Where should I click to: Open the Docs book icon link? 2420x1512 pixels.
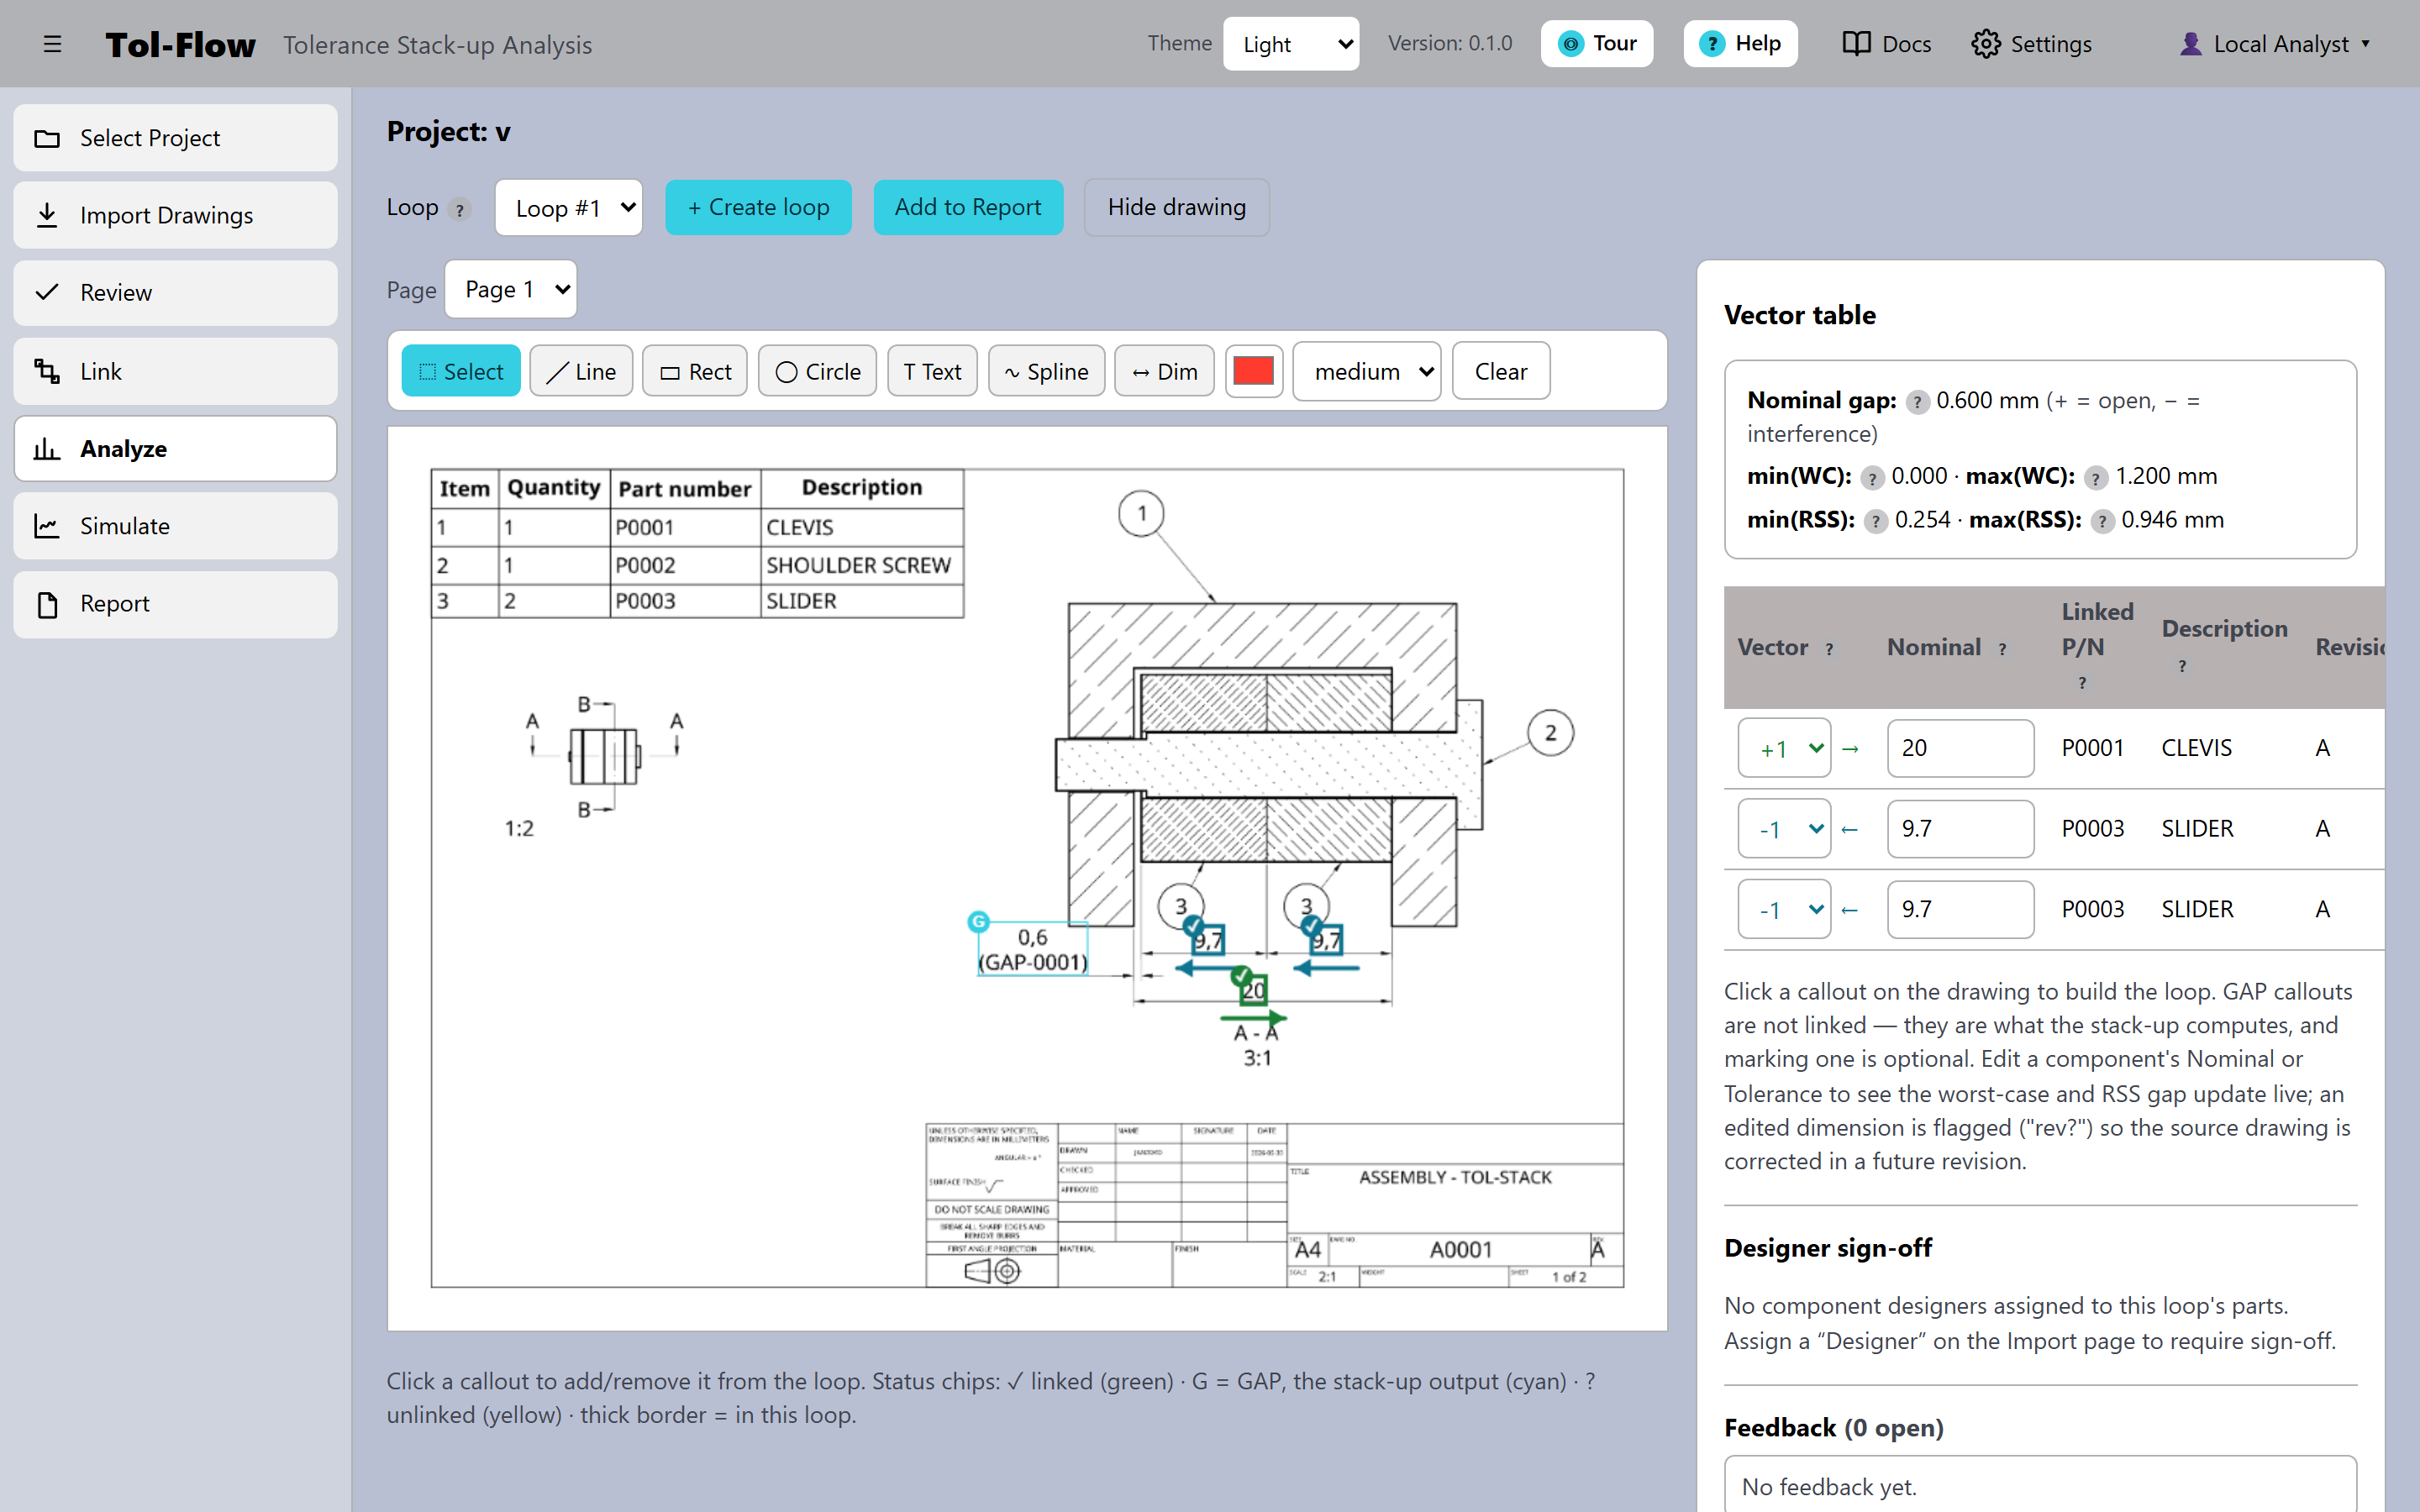(1886, 44)
